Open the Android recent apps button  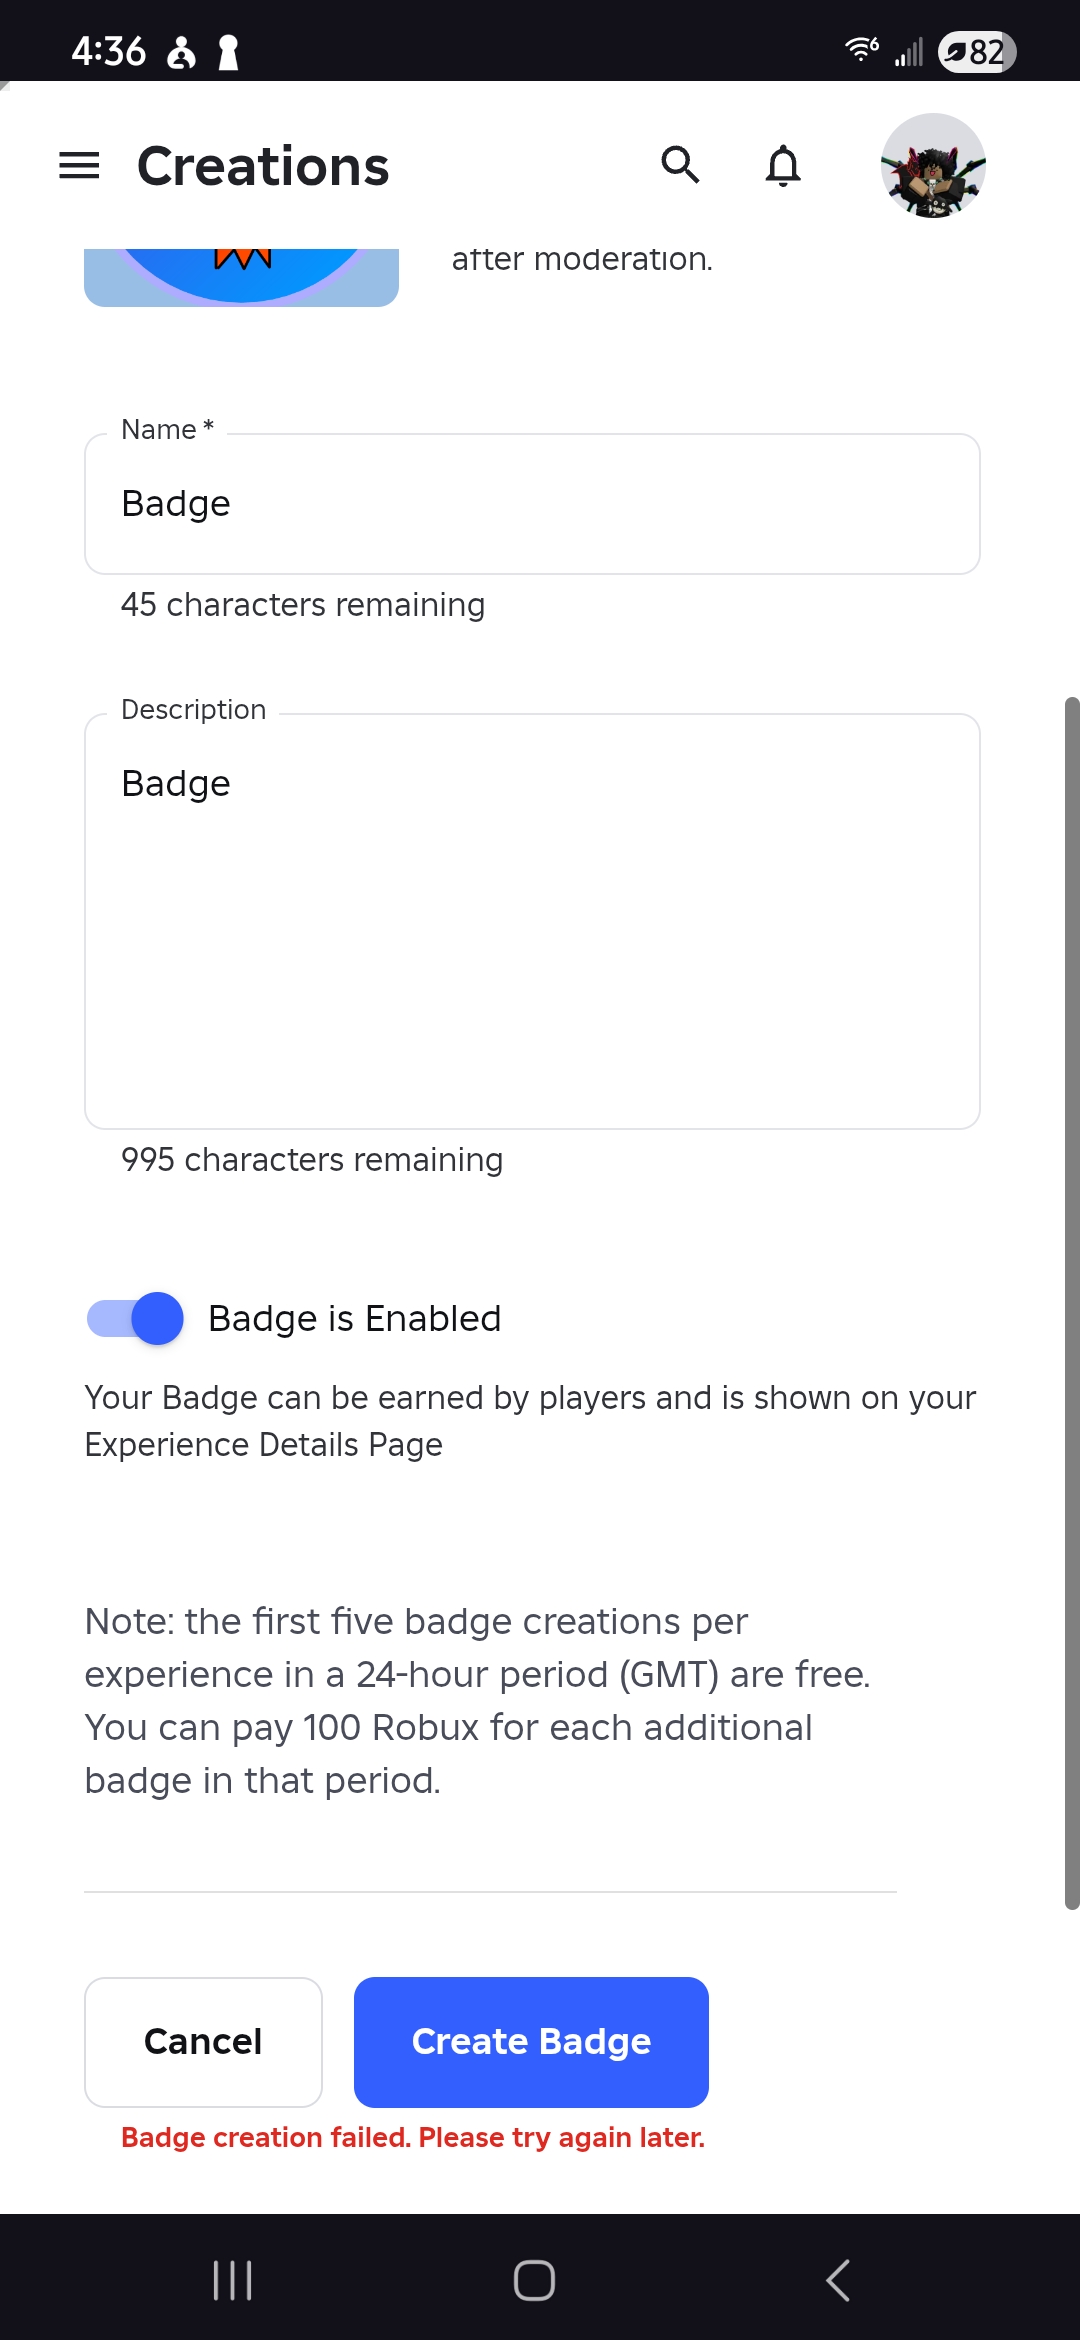(232, 2280)
